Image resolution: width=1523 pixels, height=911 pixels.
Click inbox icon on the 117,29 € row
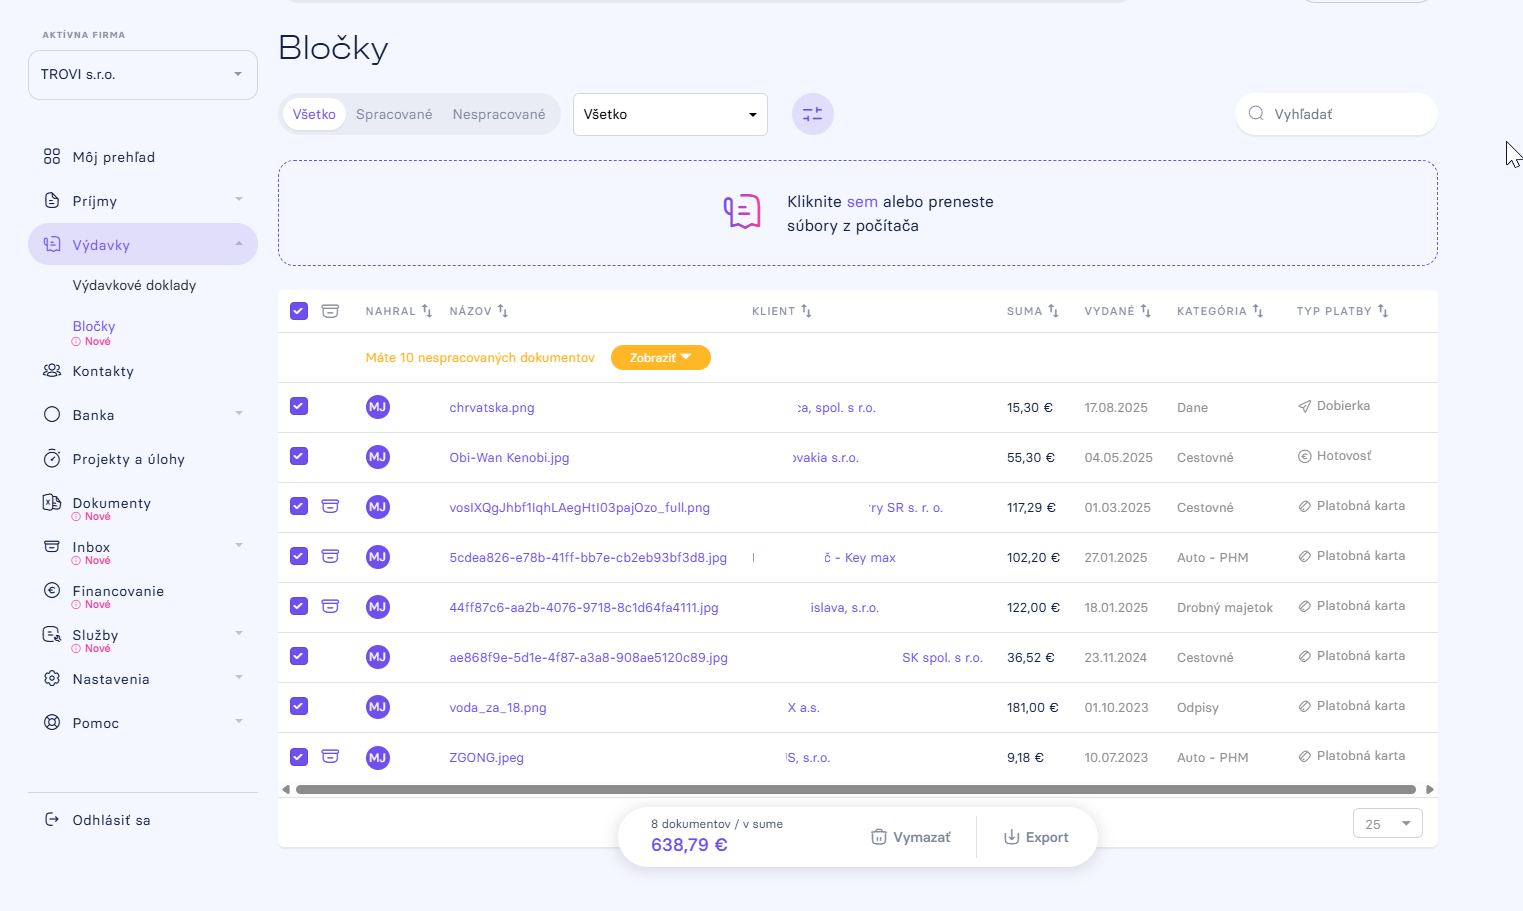330,506
